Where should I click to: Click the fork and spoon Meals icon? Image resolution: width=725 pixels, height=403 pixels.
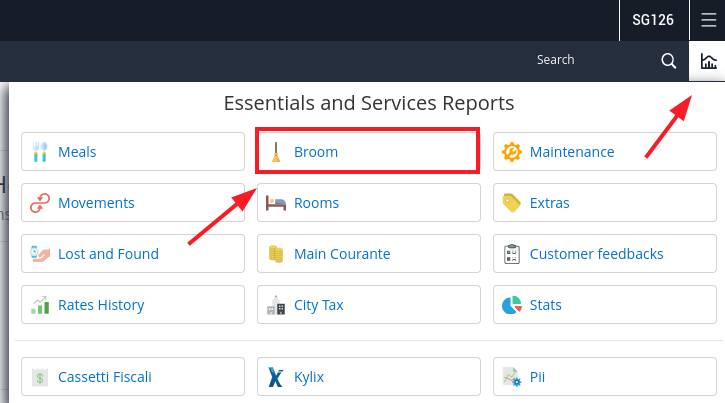click(40, 152)
